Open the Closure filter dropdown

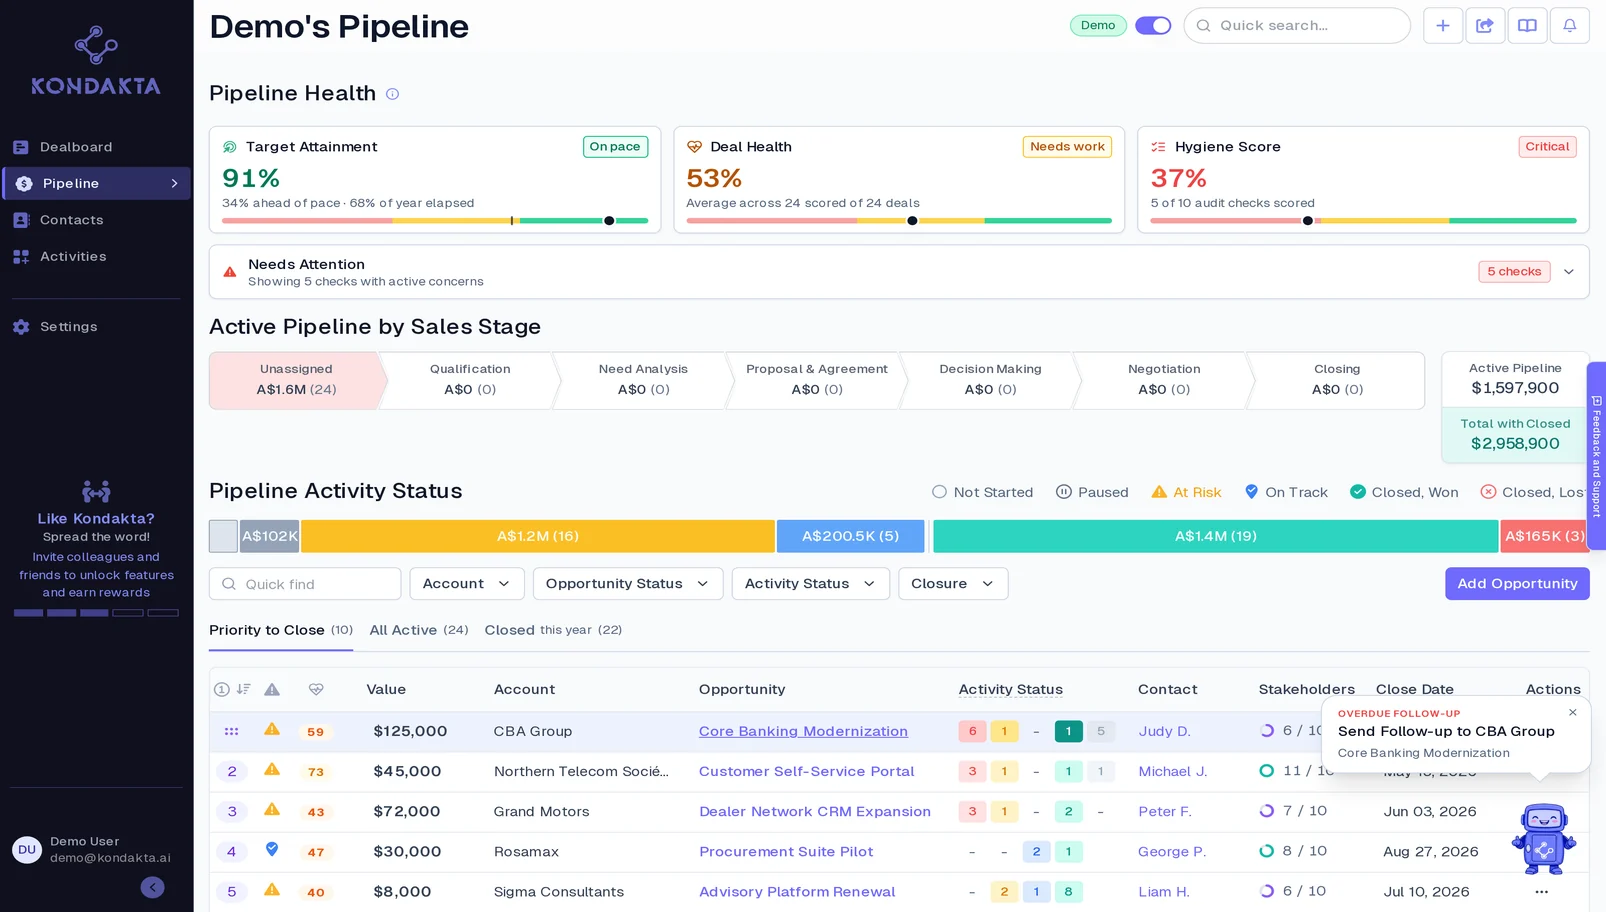(x=953, y=584)
